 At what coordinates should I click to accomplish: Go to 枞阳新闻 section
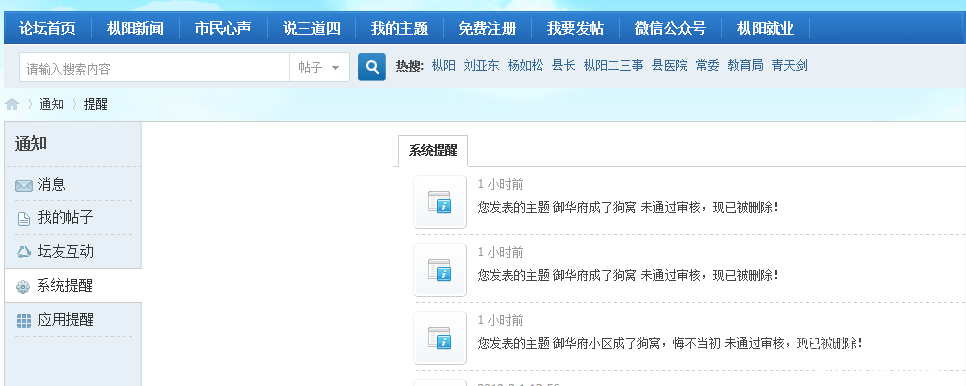pyautogui.click(x=135, y=28)
